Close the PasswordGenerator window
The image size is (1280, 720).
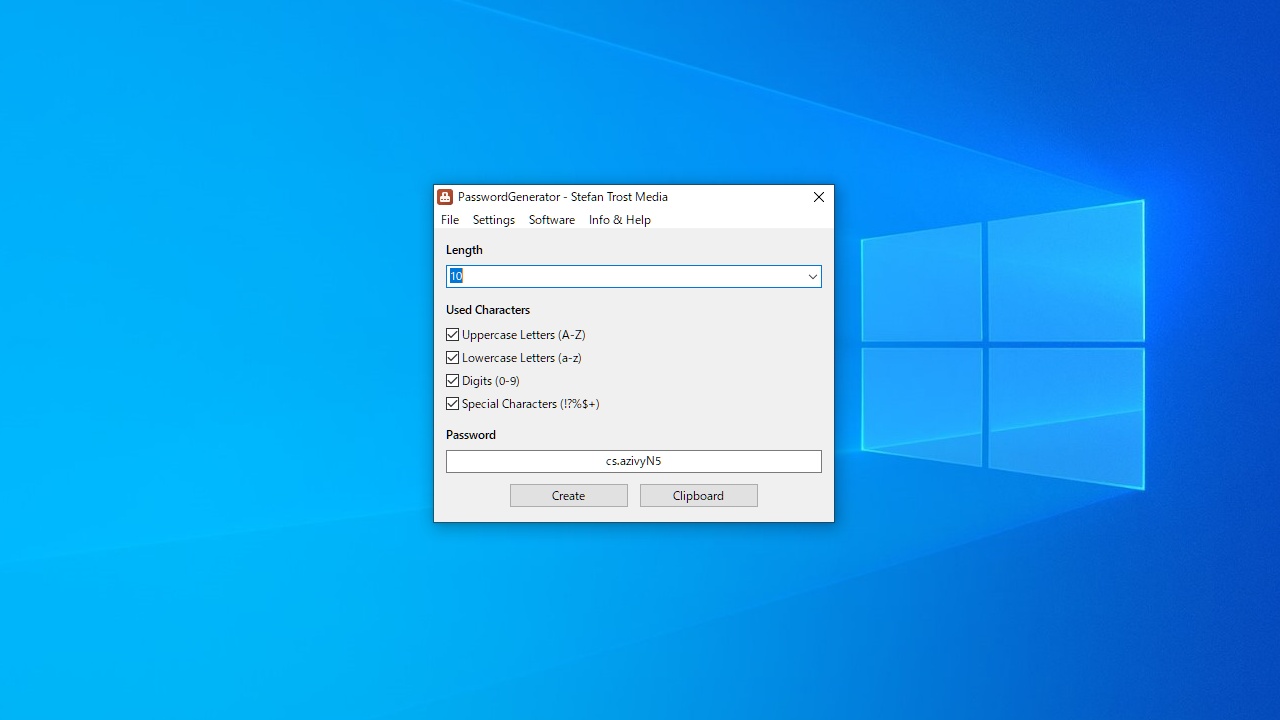[819, 197]
